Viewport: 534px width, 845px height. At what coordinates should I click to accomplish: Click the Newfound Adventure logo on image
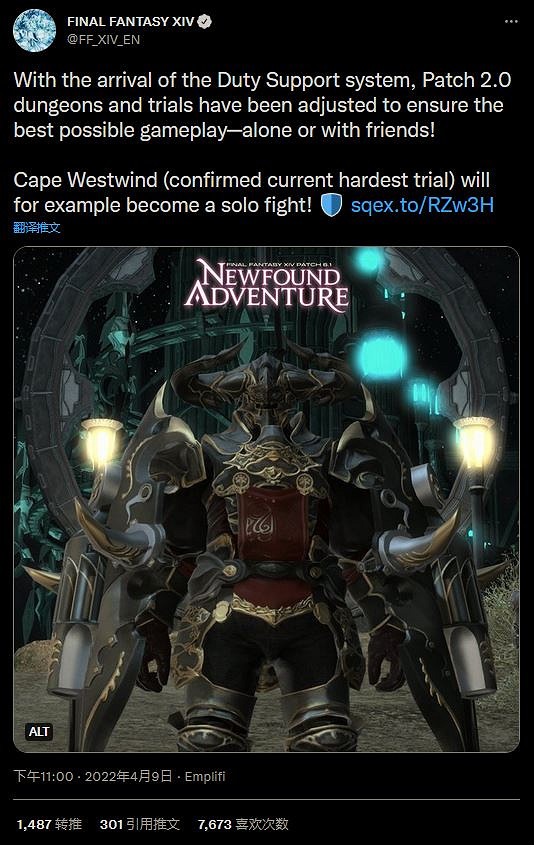point(267,286)
